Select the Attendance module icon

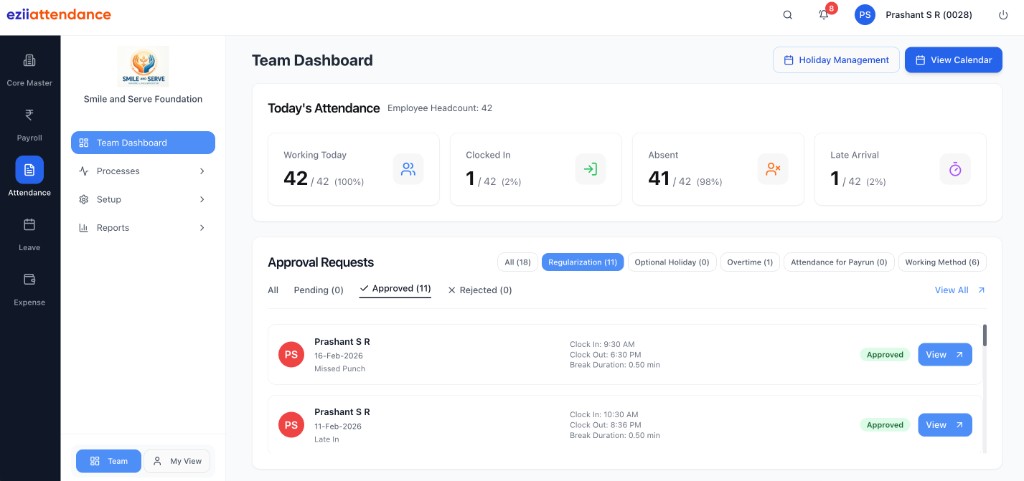click(x=29, y=170)
